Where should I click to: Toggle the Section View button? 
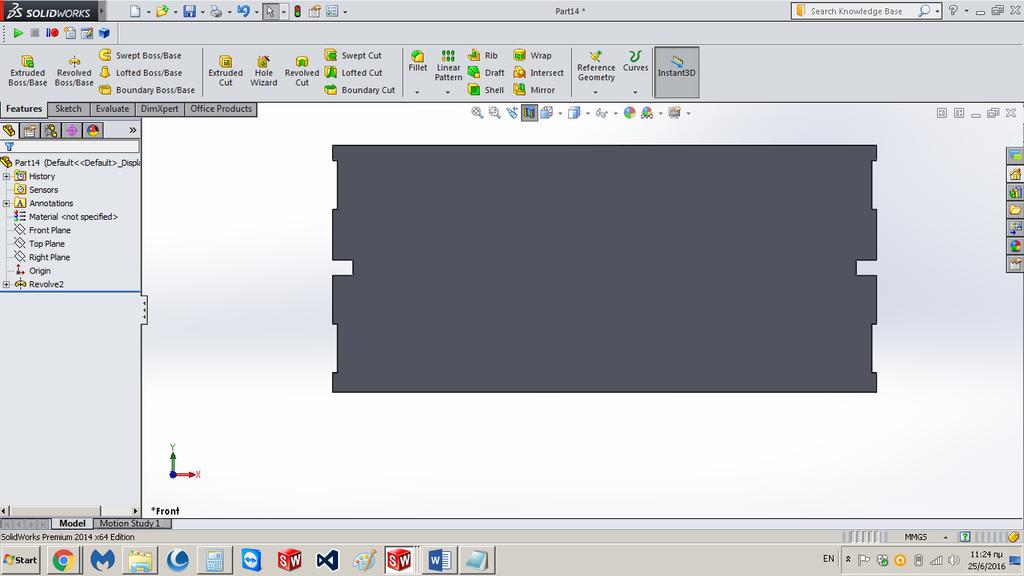[x=529, y=113]
